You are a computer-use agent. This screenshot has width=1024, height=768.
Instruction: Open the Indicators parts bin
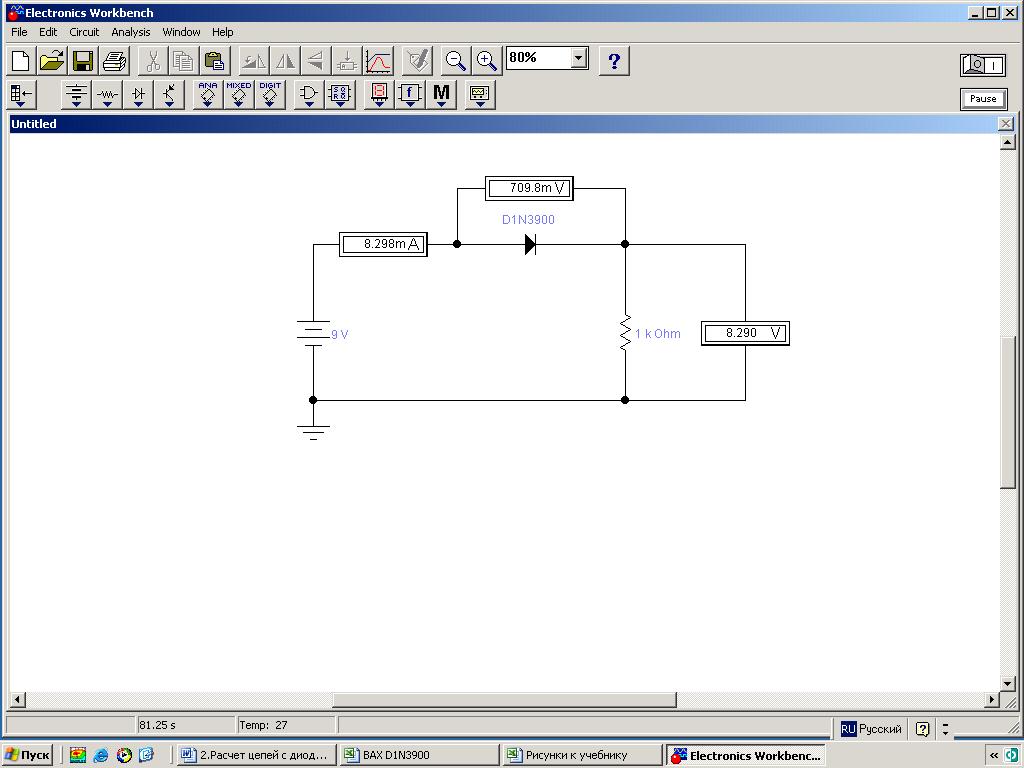(379, 94)
